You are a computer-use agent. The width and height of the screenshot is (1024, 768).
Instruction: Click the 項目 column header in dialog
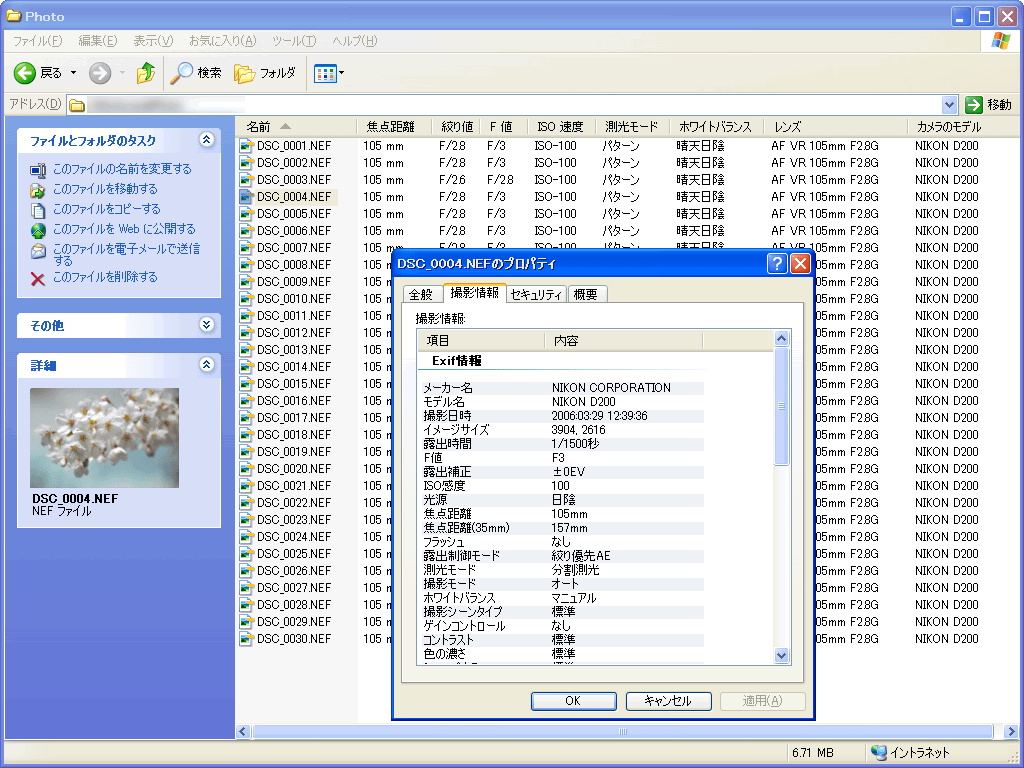click(481, 340)
